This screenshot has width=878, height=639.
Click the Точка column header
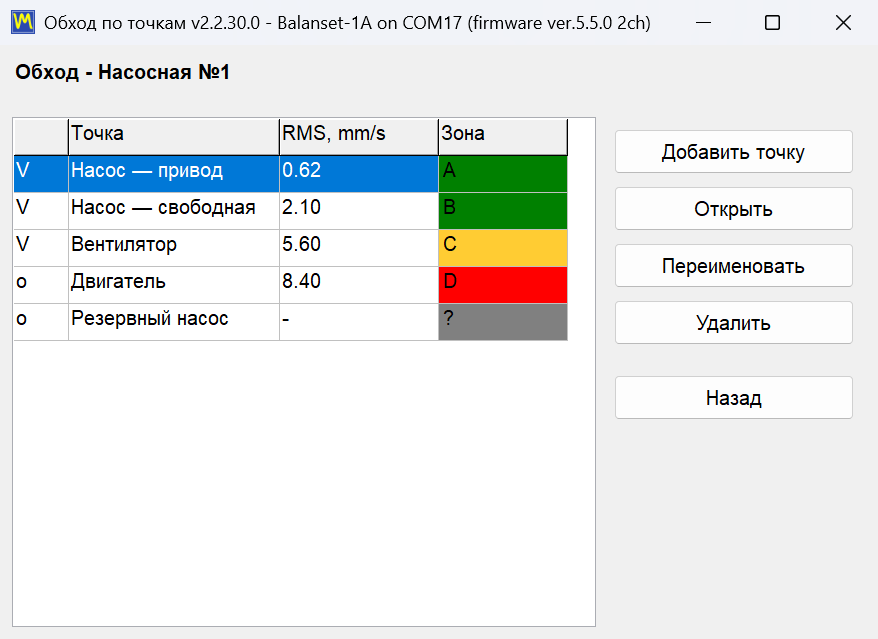174,136
